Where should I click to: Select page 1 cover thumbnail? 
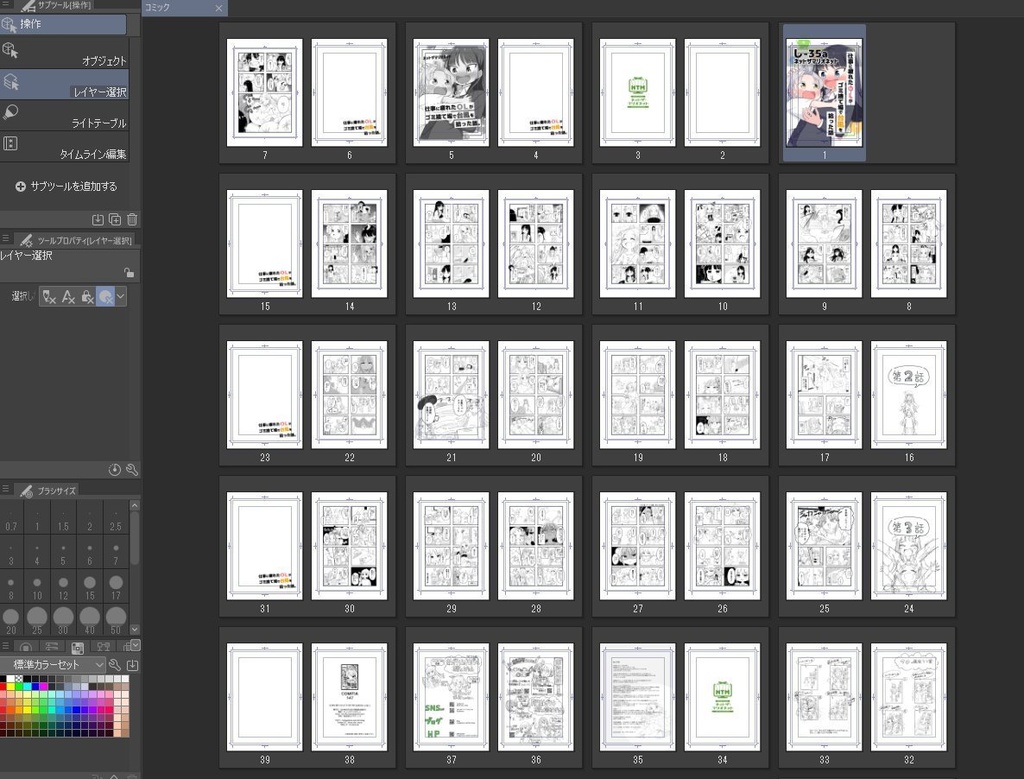(824, 93)
